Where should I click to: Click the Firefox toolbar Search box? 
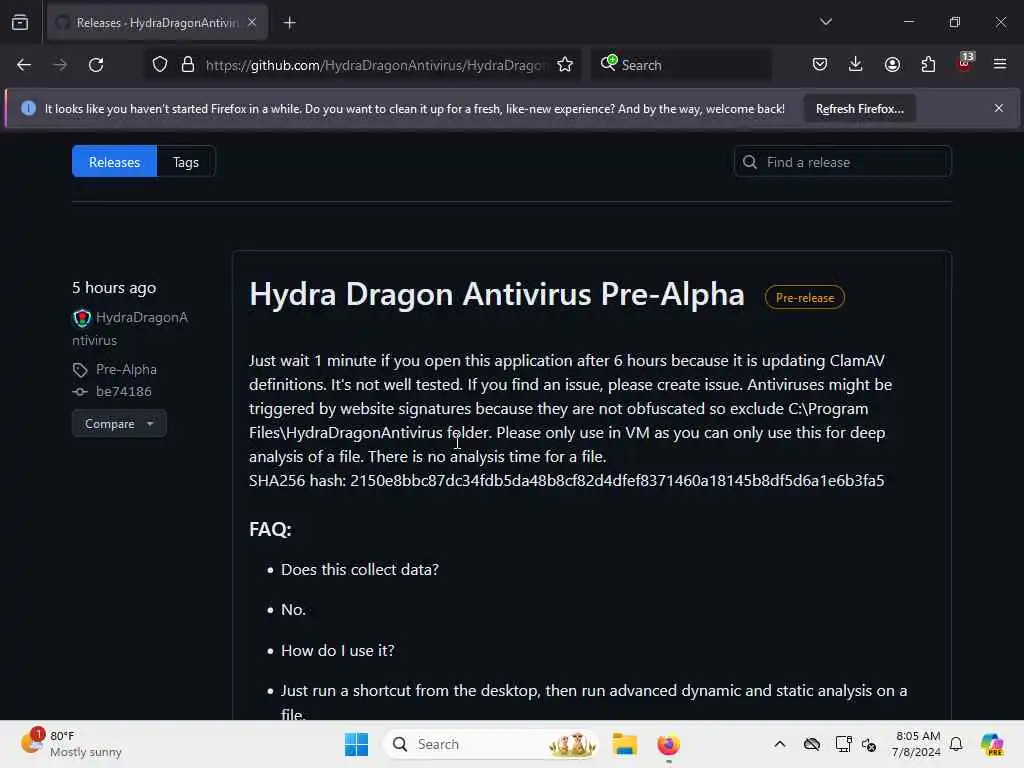681,65
